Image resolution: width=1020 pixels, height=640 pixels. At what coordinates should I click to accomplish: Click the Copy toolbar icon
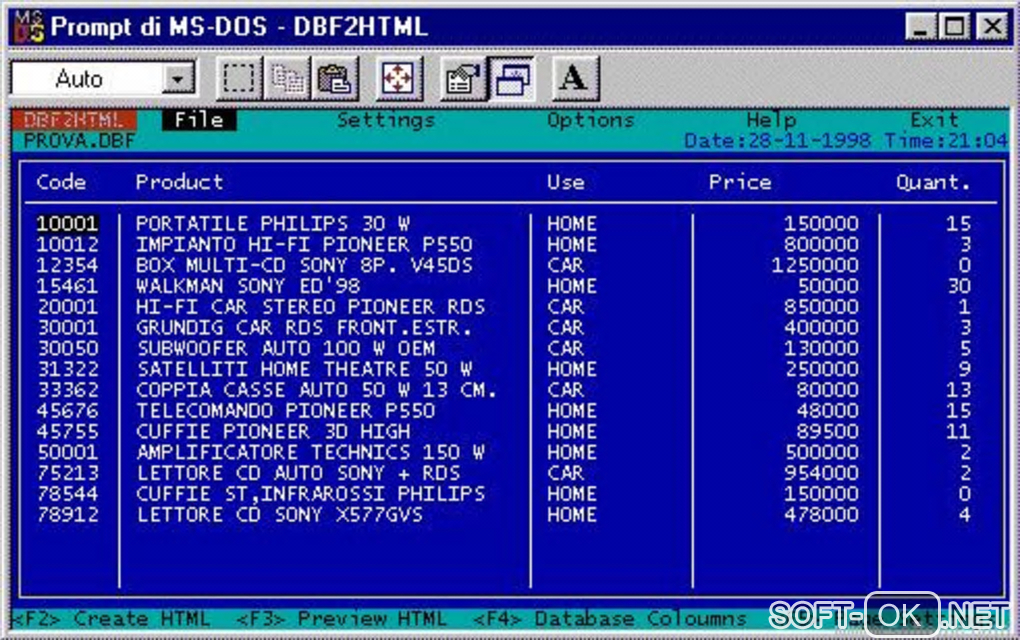pos(287,79)
